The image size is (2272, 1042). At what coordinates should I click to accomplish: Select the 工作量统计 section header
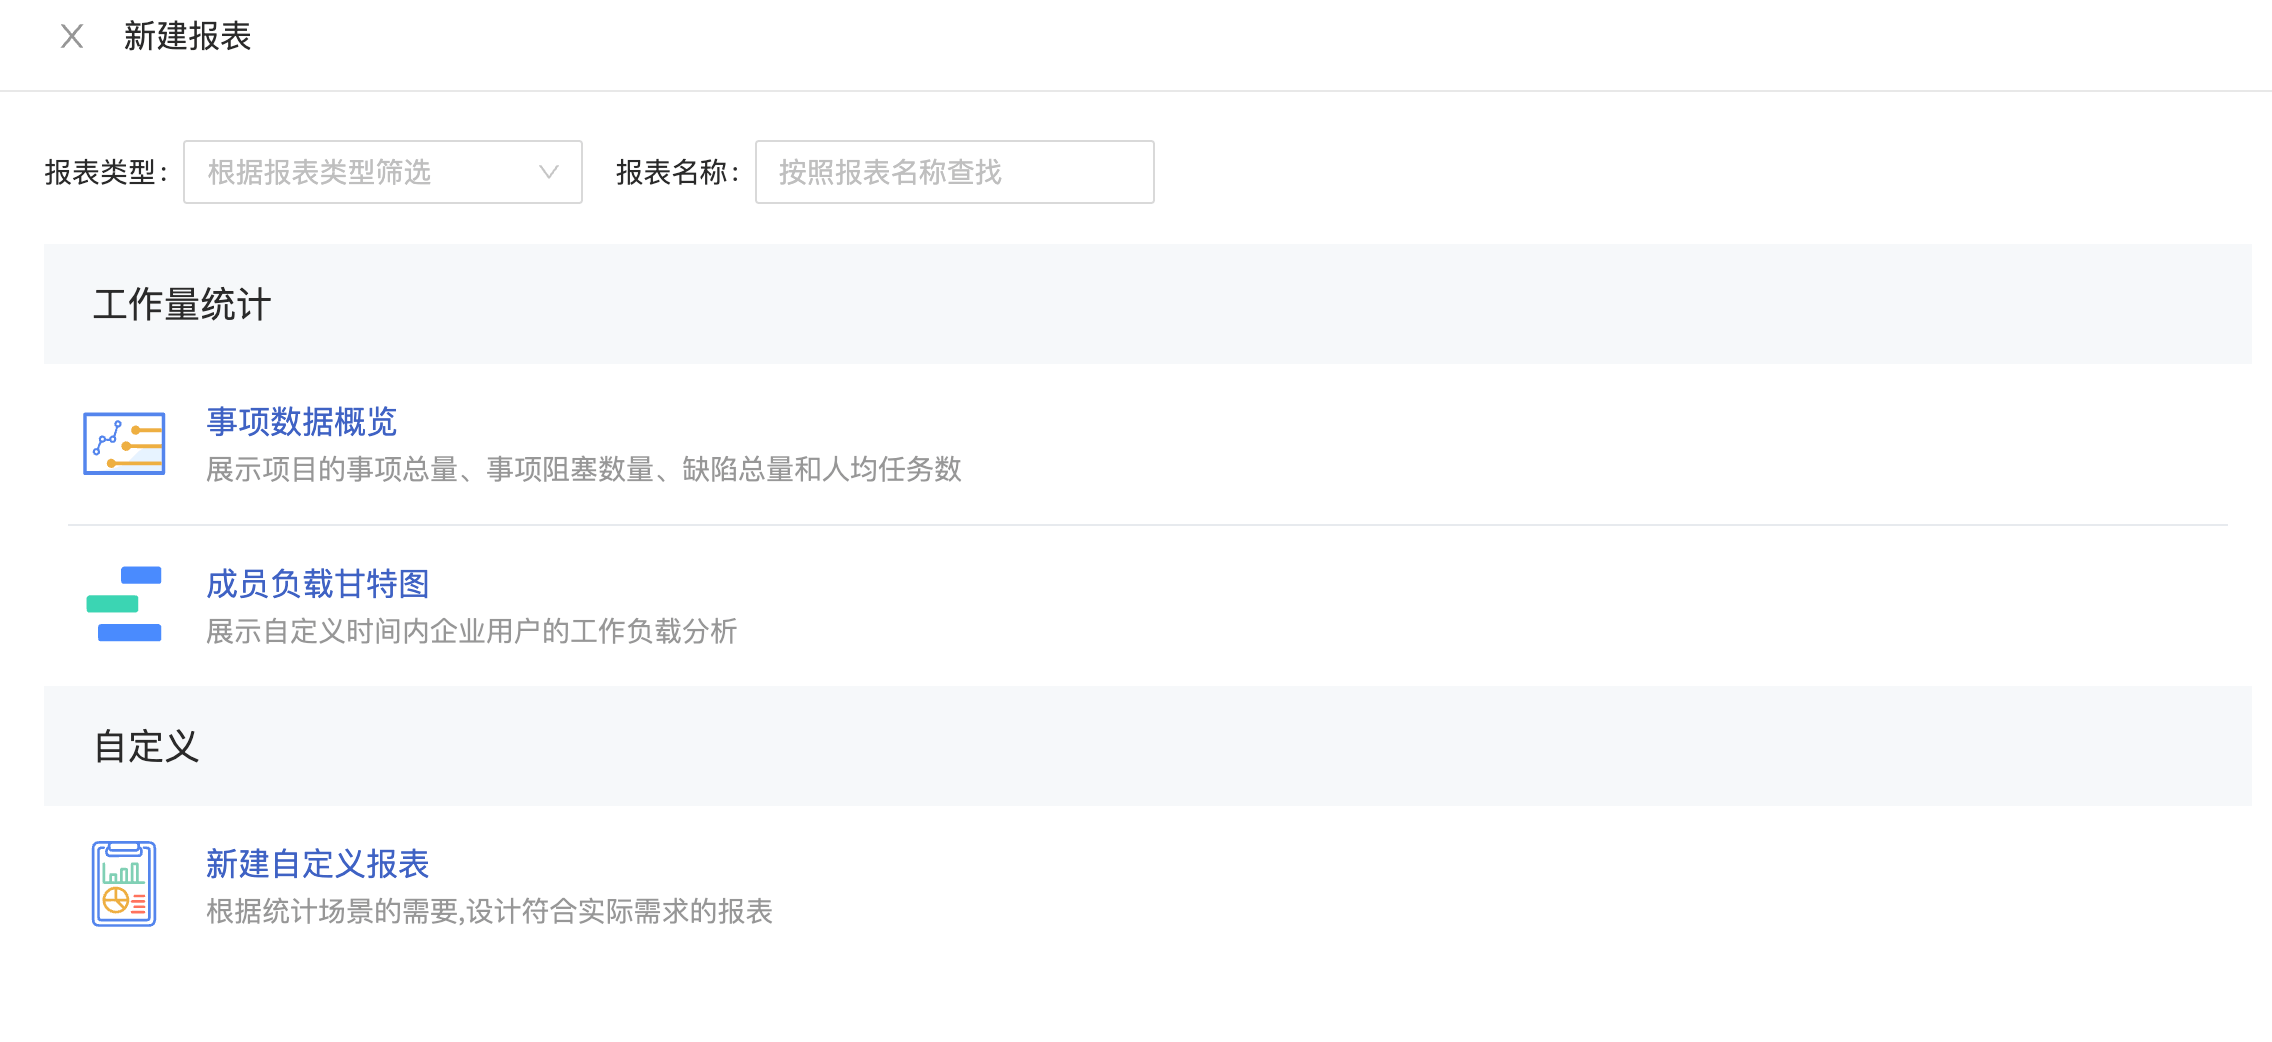tap(182, 305)
